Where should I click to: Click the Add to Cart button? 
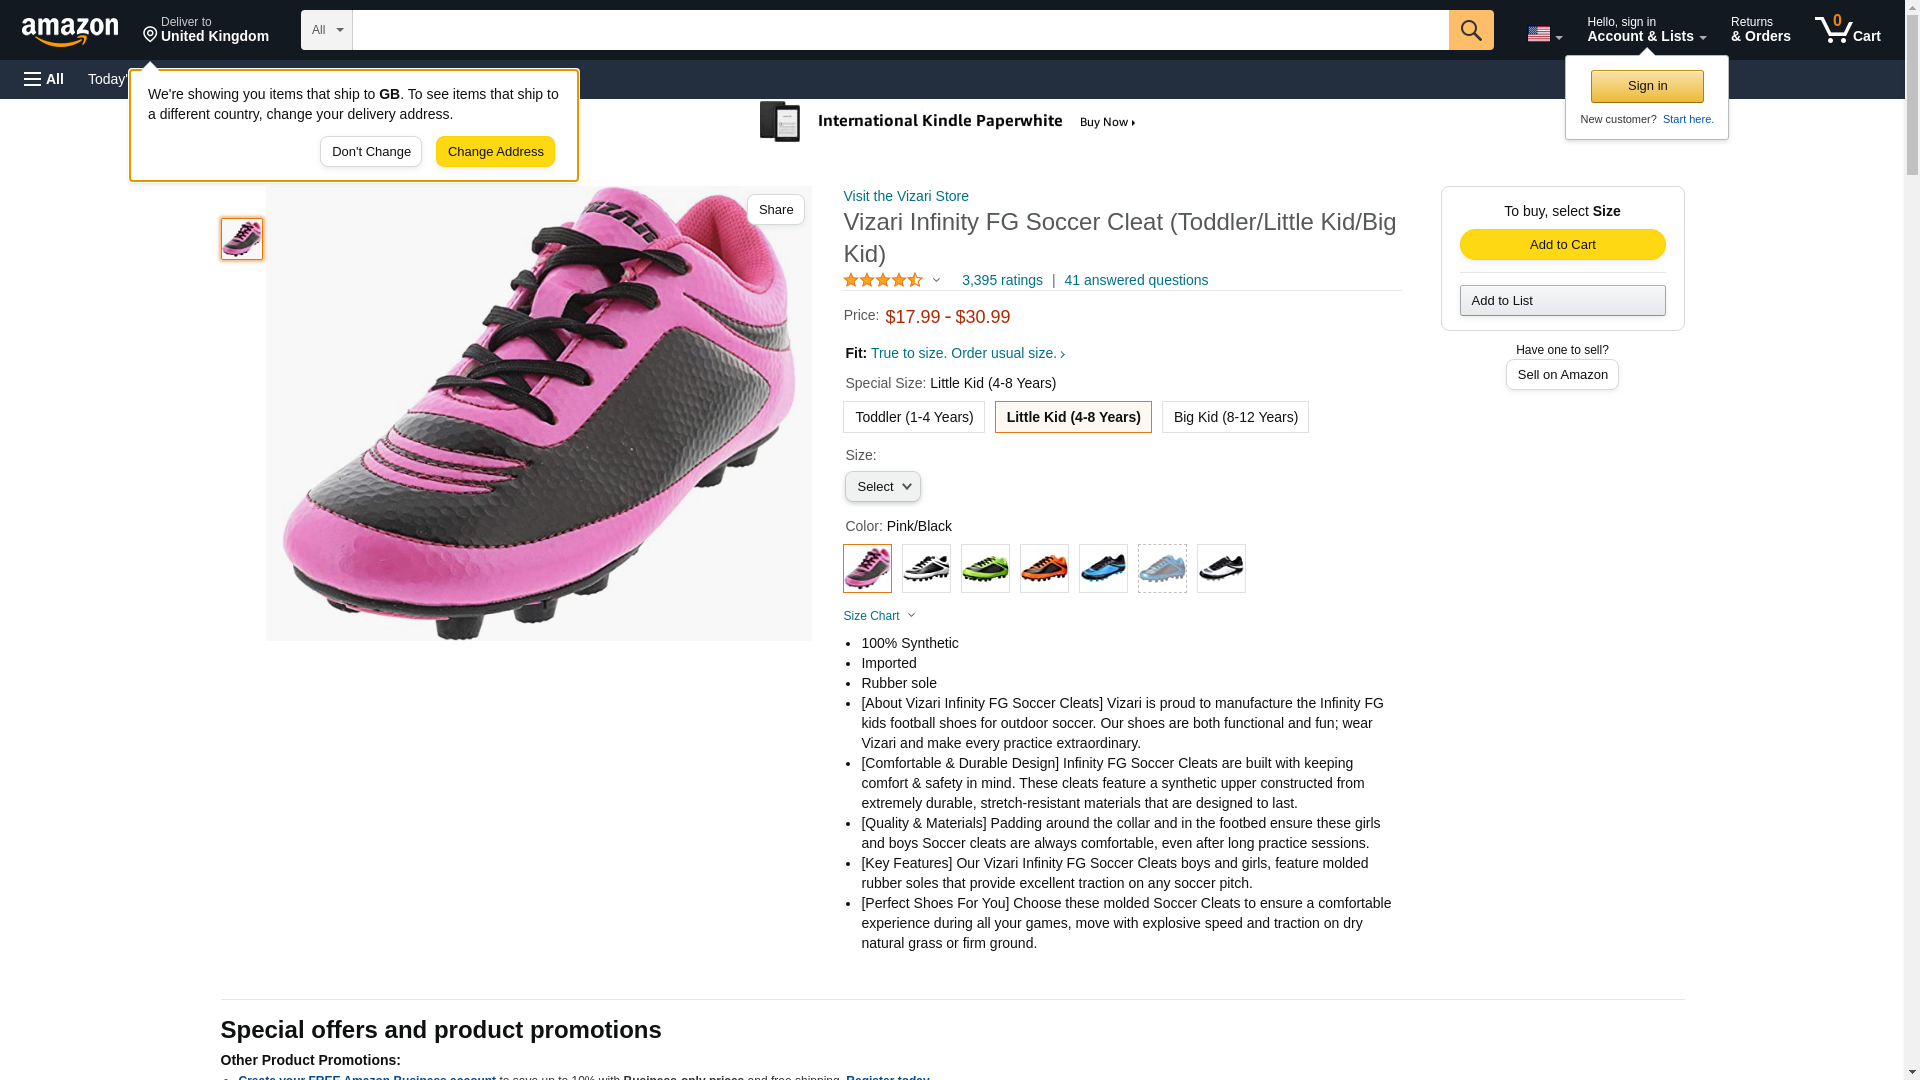(1562, 245)
